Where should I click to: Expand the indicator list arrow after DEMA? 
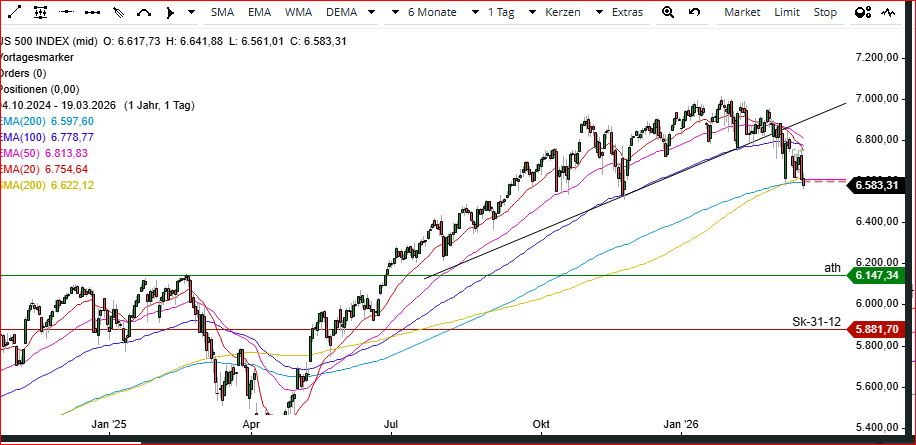pyautogui.click(x=370, y=13)
